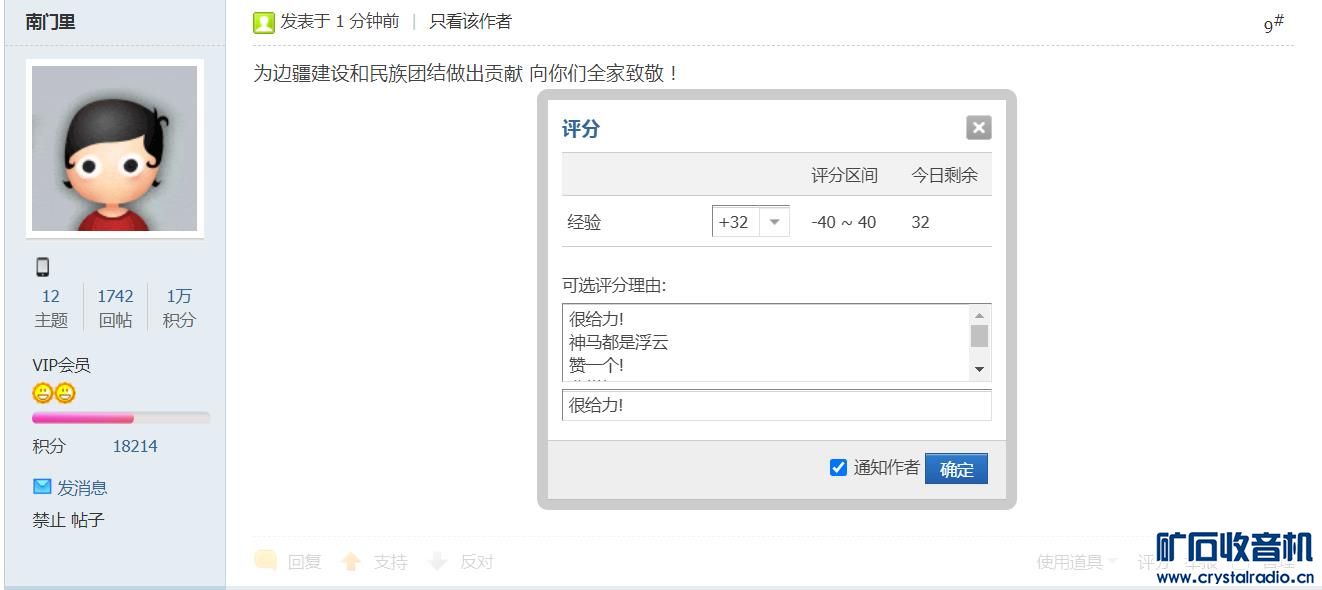Open the +32 experience score dropdown
This screenshot has width=1322, height=590.
tap(774, 222)
